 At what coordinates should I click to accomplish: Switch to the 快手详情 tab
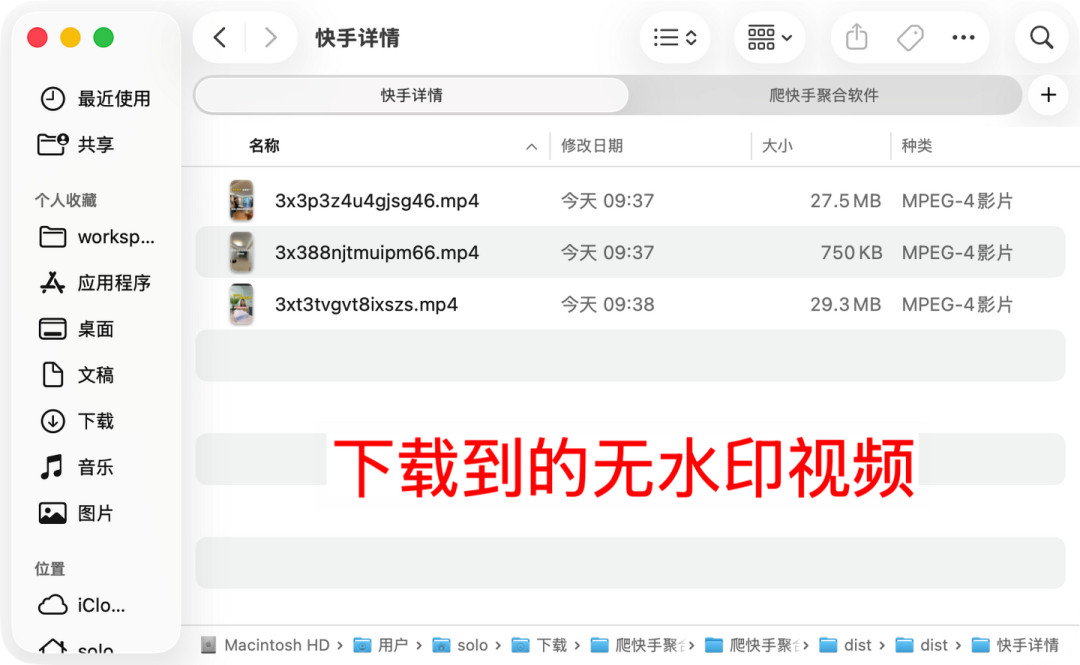coord(411,95)
